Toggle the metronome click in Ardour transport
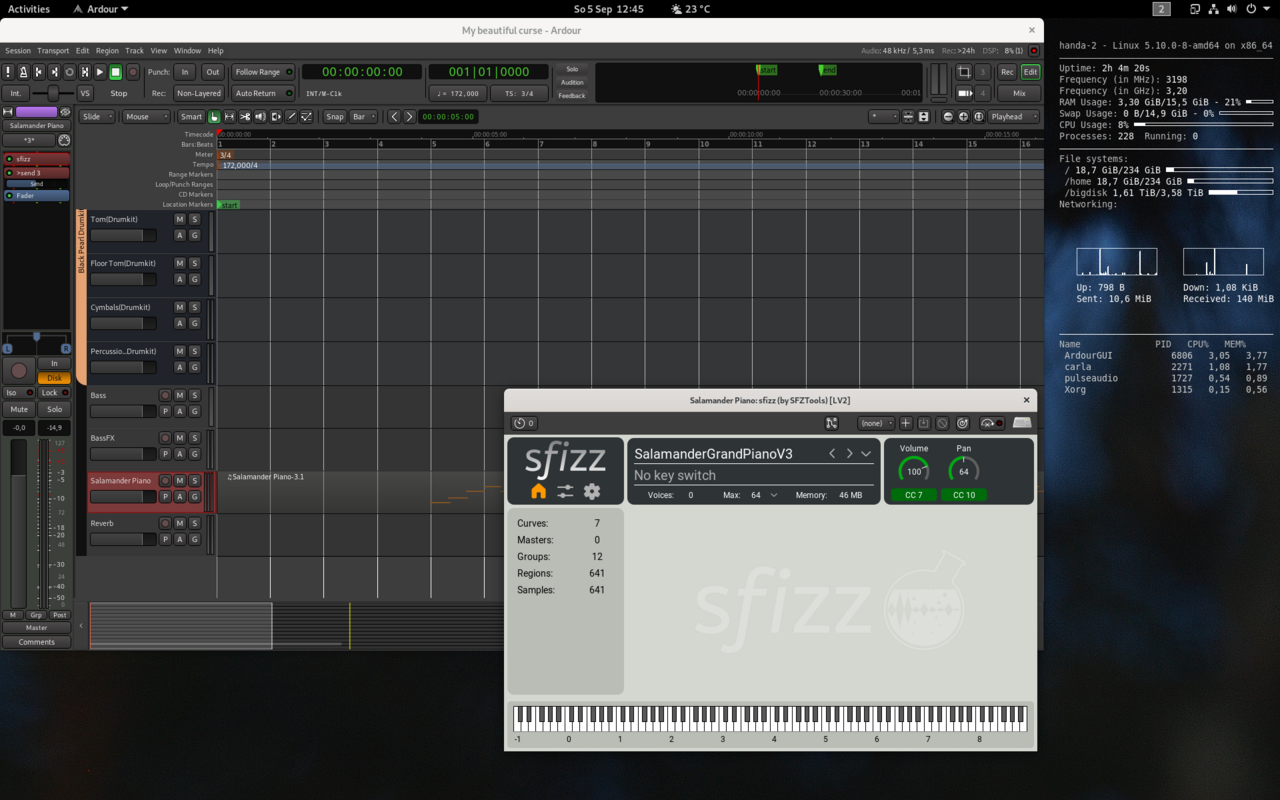The width and height of the screenshot is (1280, 800). (23, 72)
